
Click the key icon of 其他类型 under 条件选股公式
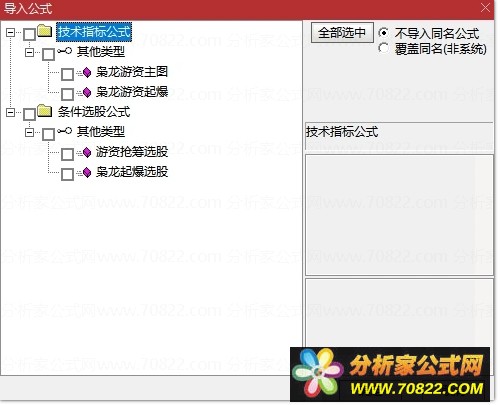tap(64, 131)
